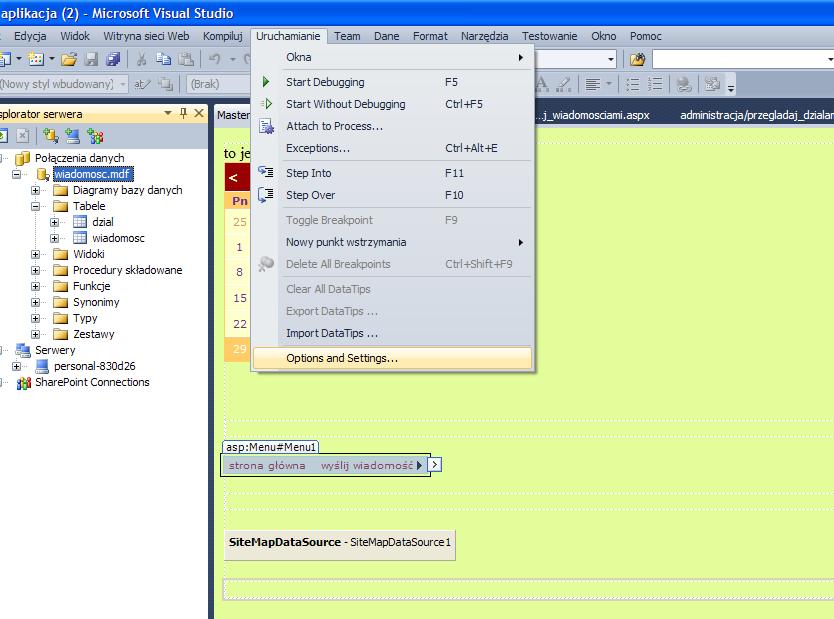Click the Cut scissors icon
Viewport: 834px width, 619px height.
(x=141, y=59)
